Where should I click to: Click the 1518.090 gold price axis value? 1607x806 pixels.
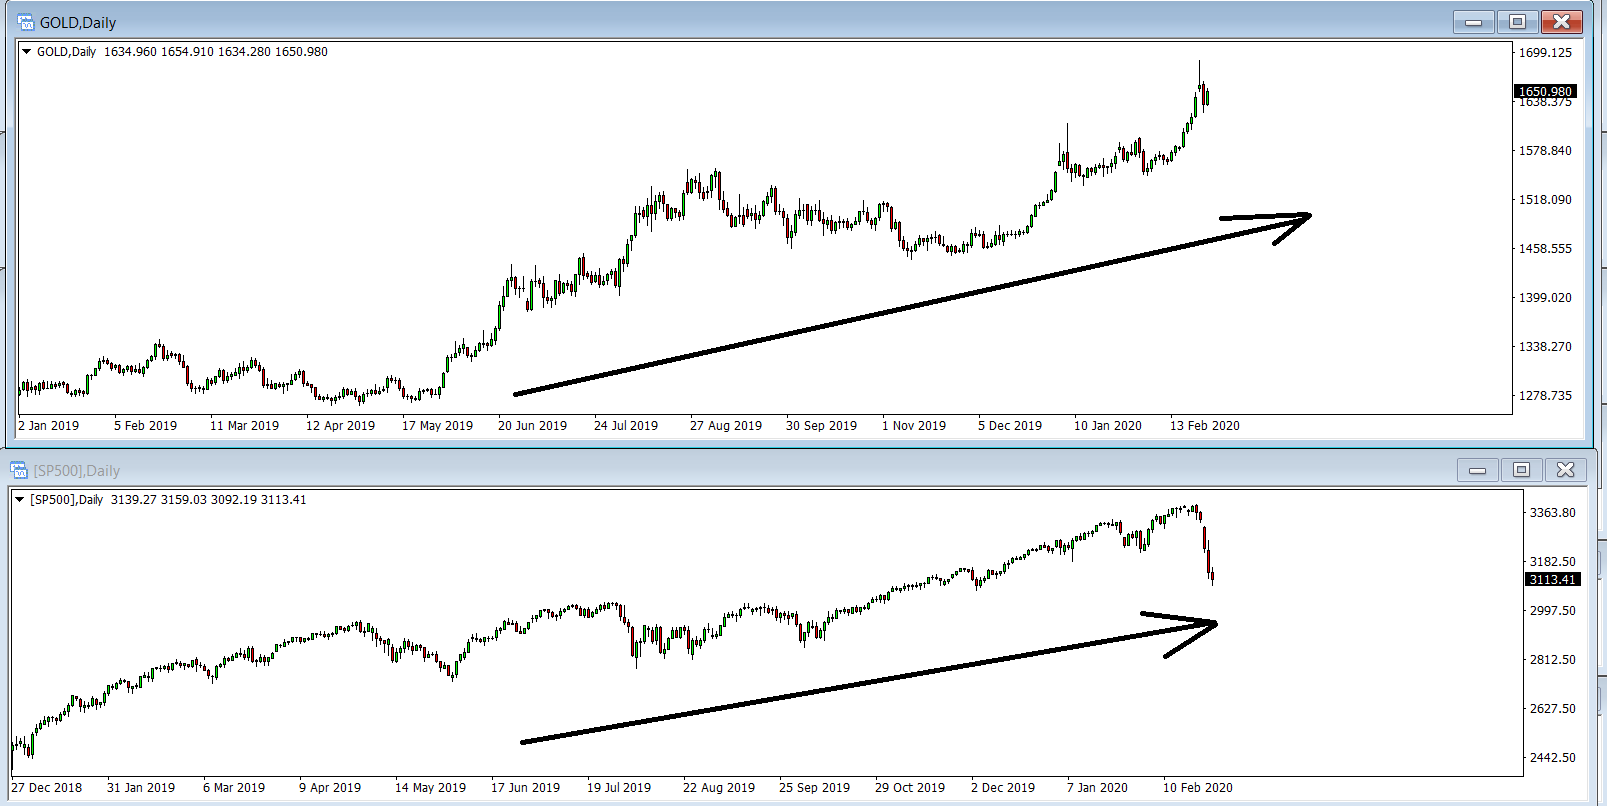click(1545, 200)
